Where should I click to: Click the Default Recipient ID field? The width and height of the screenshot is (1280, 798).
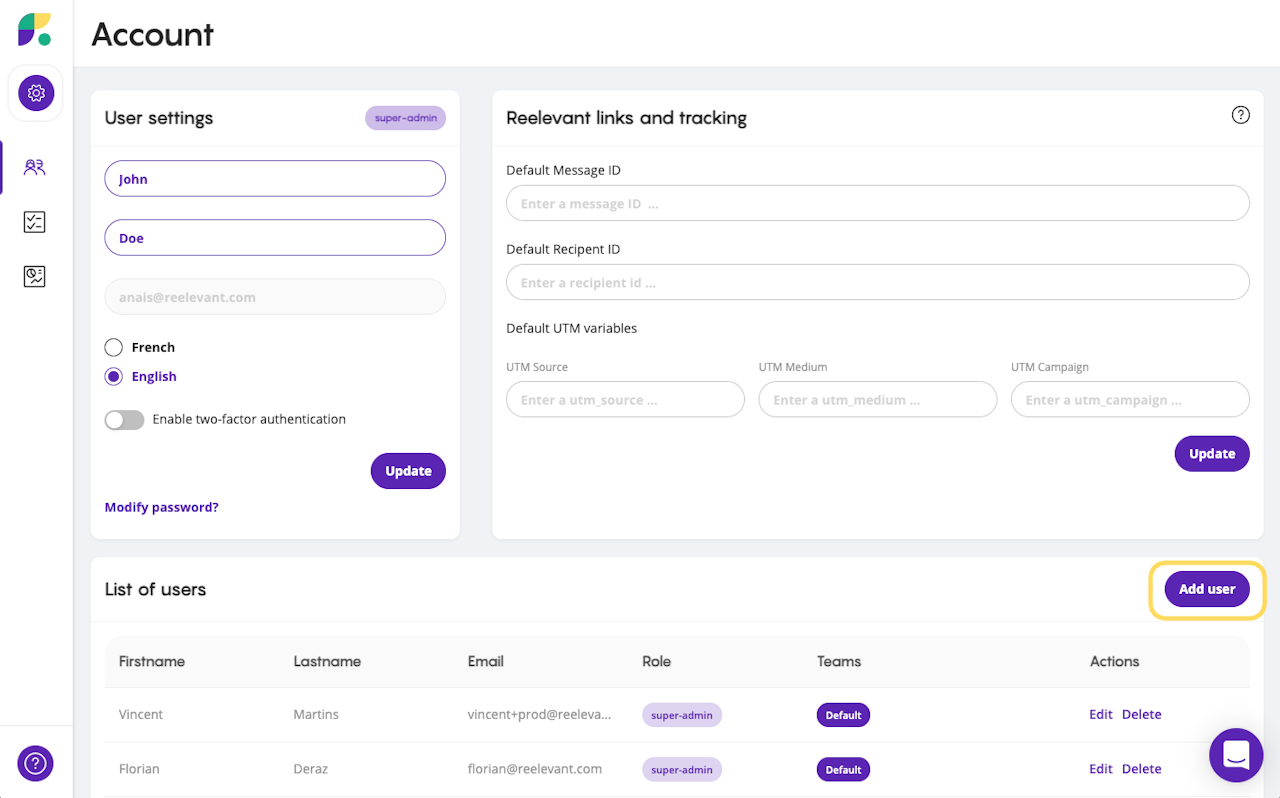[x=877, y=282]
